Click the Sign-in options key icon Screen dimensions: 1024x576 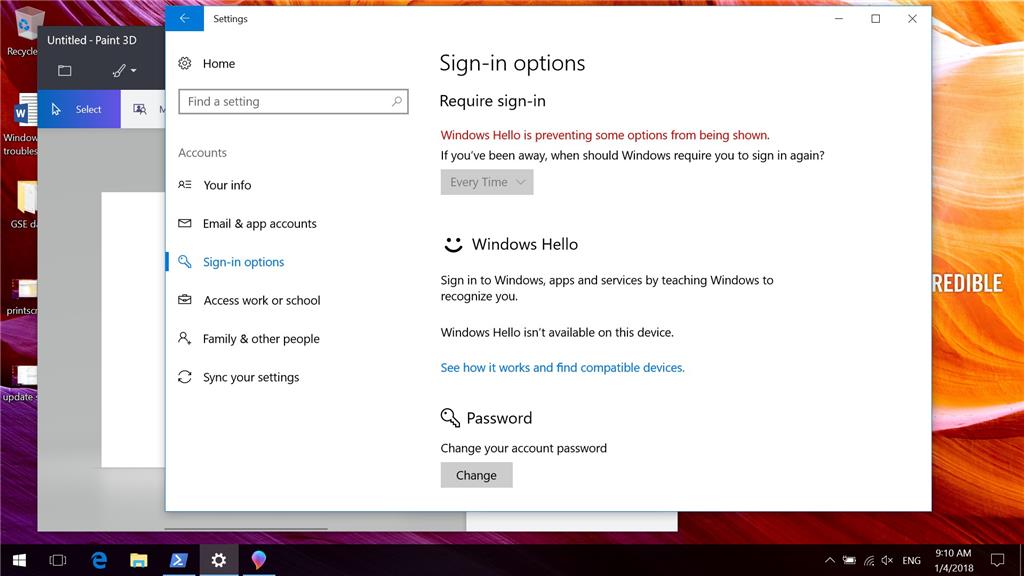click(185, 262)
